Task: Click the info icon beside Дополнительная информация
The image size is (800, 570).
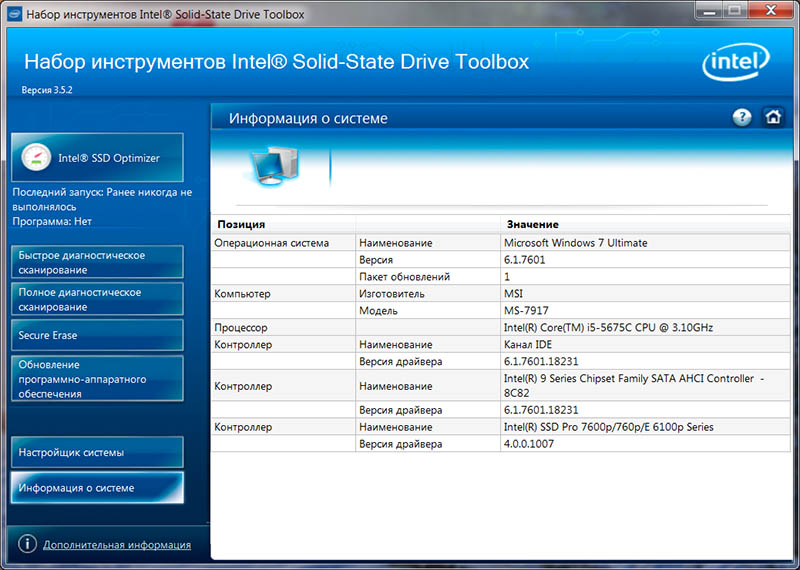Action: pos(26,545)
